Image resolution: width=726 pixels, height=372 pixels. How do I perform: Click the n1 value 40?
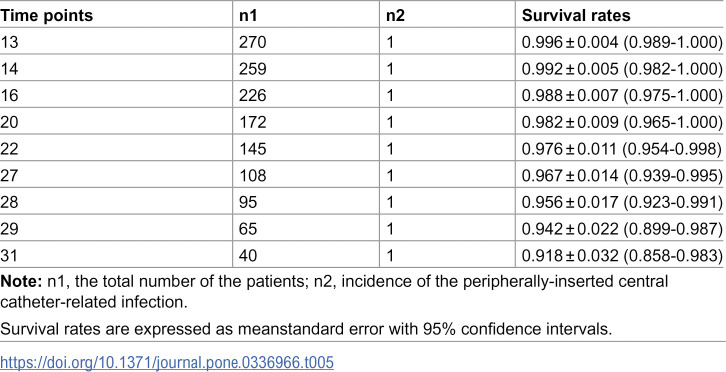tap(248, 254)
